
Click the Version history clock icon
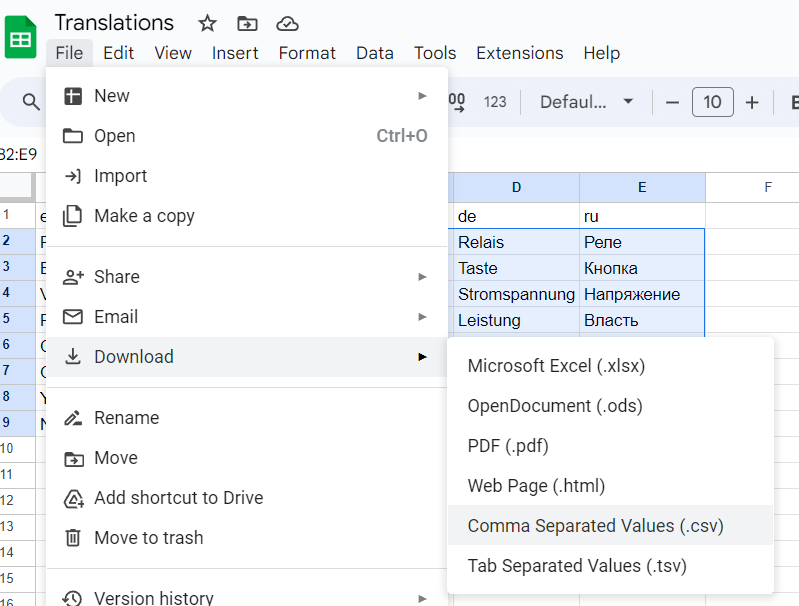[x=72, y=598]
